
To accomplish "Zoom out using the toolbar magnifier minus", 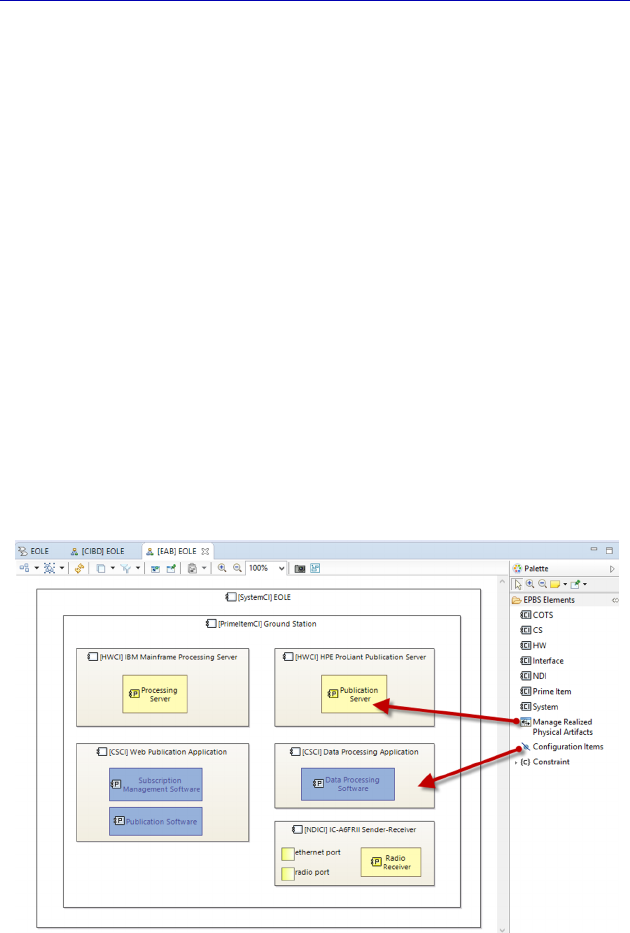I will click(237, 568).
